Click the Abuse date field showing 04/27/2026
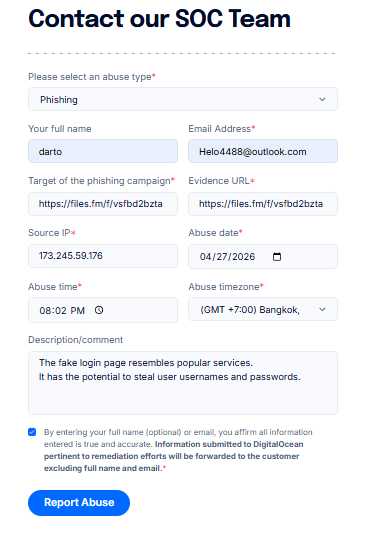The height and width of the screenshot is (545, 368). pos(263,257)
